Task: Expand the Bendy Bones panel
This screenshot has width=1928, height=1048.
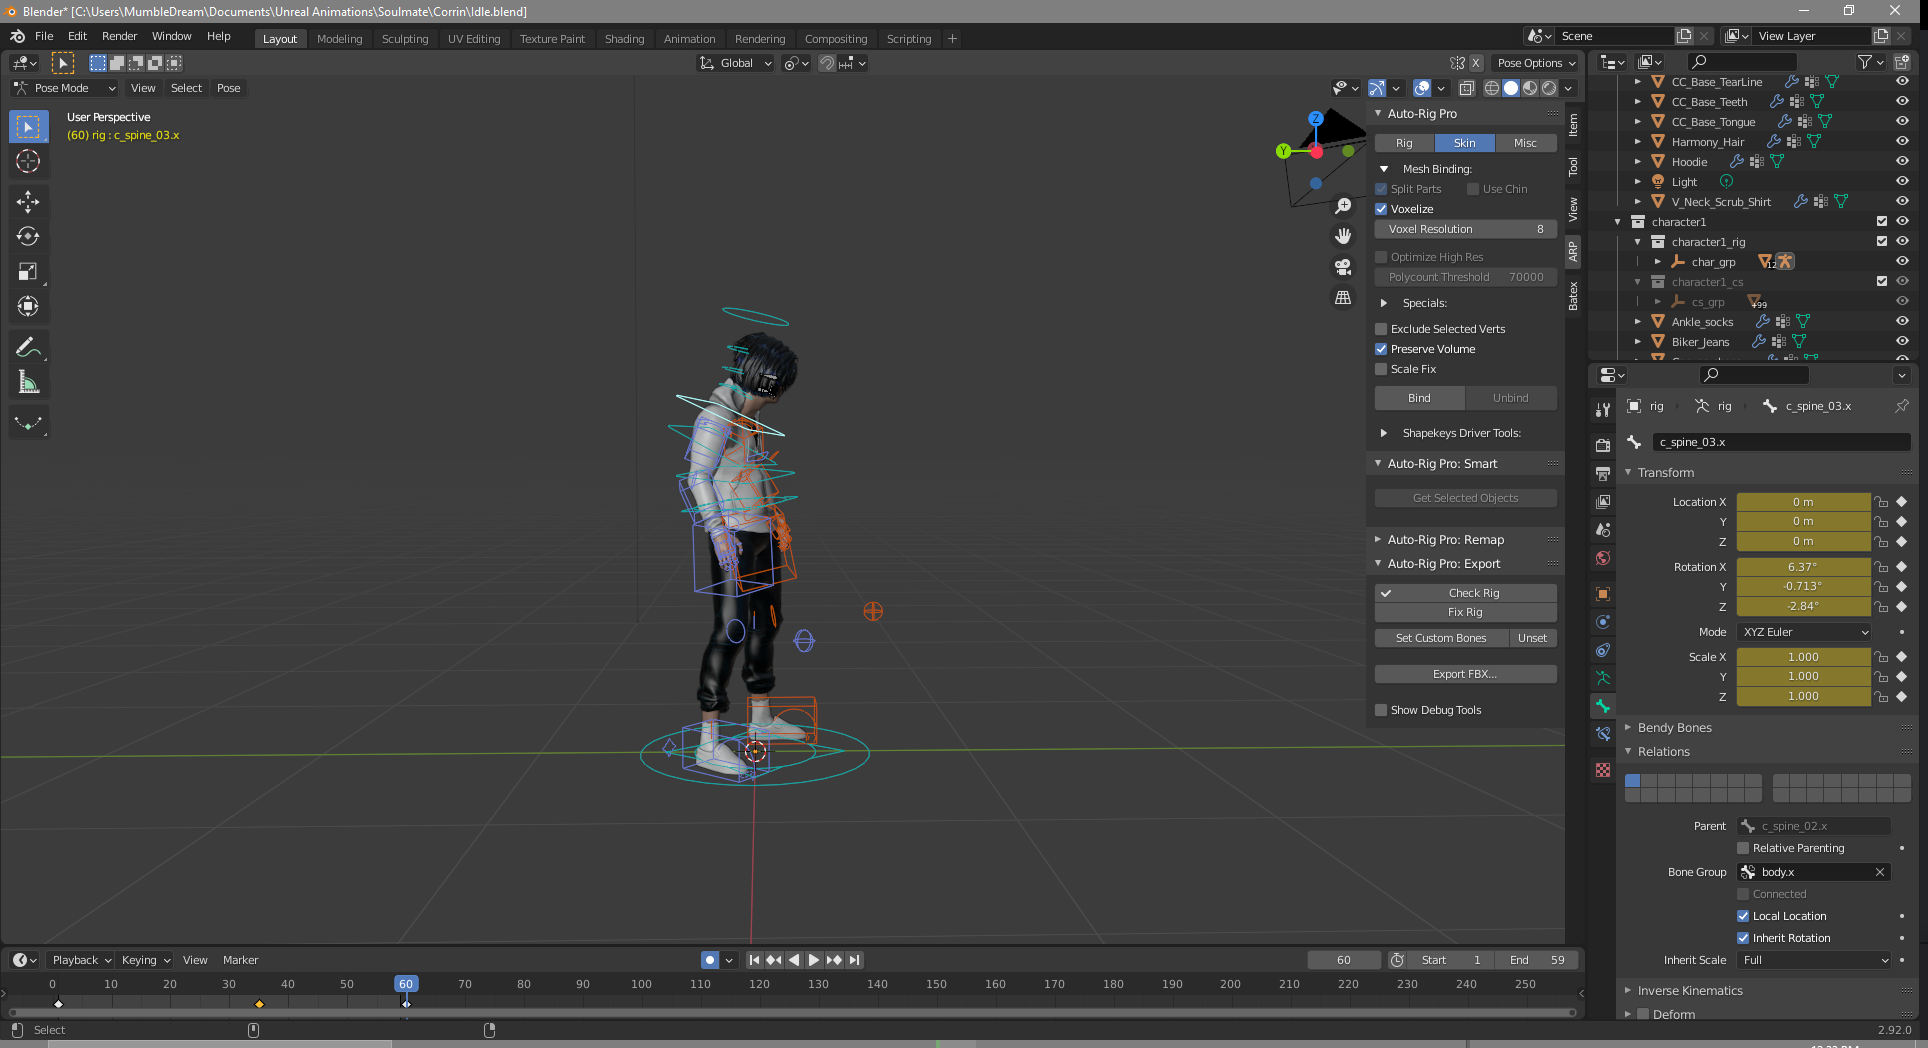Action: 1674,728
